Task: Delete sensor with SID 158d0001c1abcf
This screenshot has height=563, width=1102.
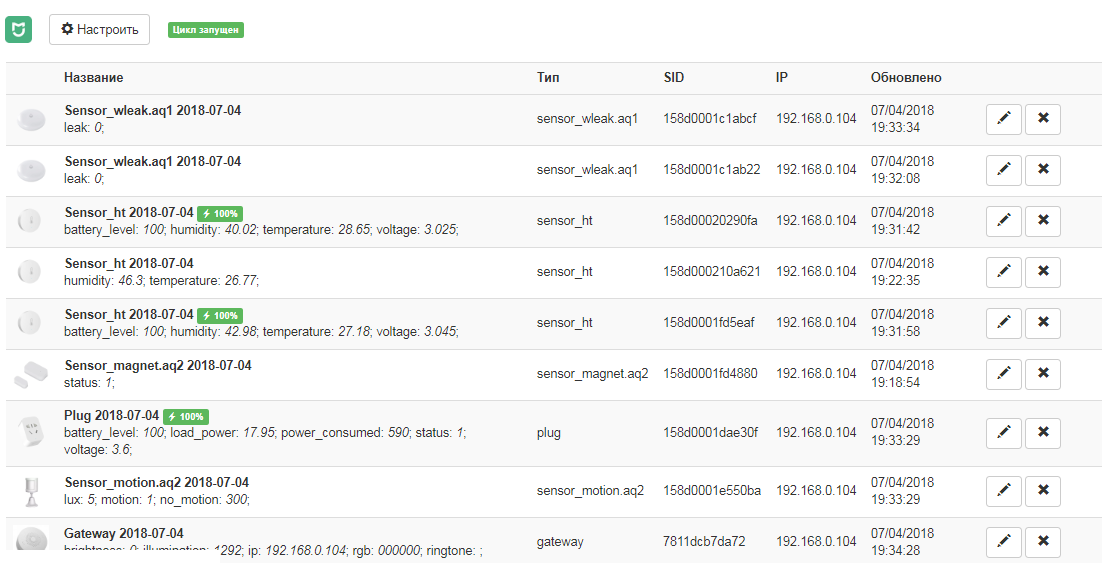Action: click(1043, 119)
